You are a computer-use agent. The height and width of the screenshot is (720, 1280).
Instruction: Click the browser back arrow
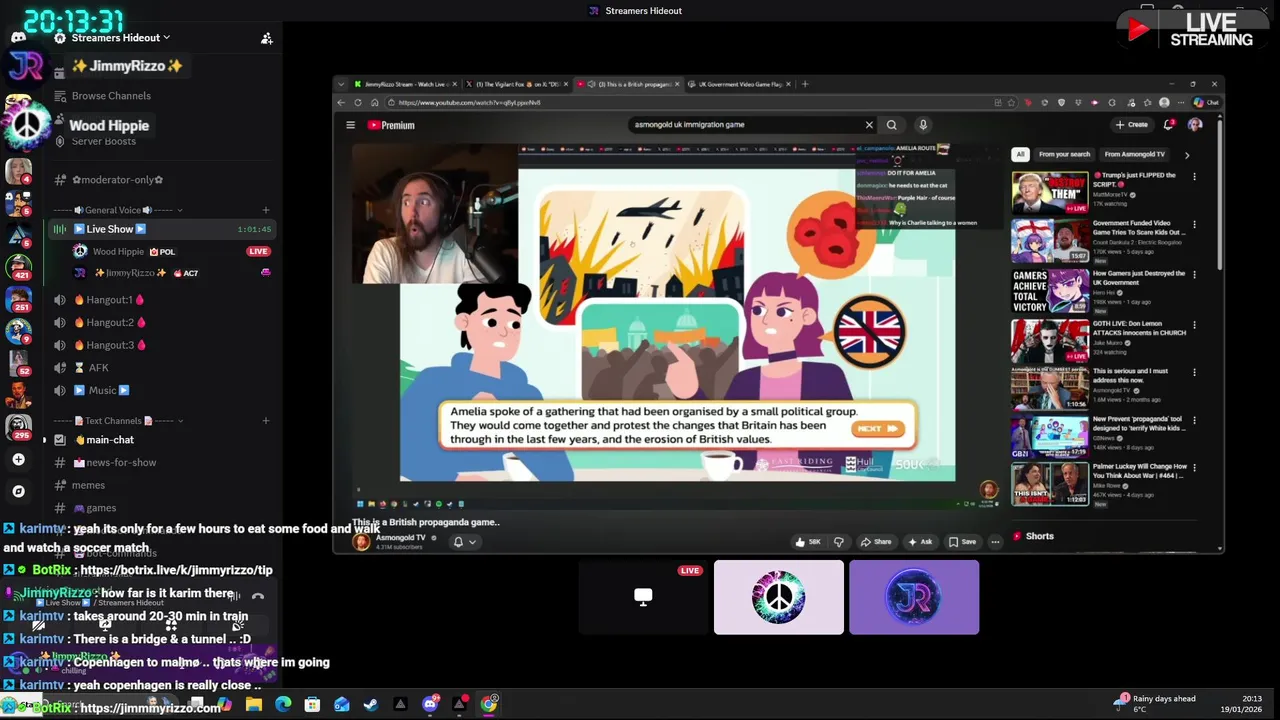click(x=341, y=102)
